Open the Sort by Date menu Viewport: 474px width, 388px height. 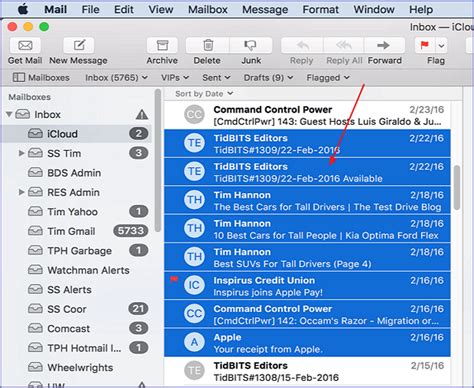[x=204, y=94]
